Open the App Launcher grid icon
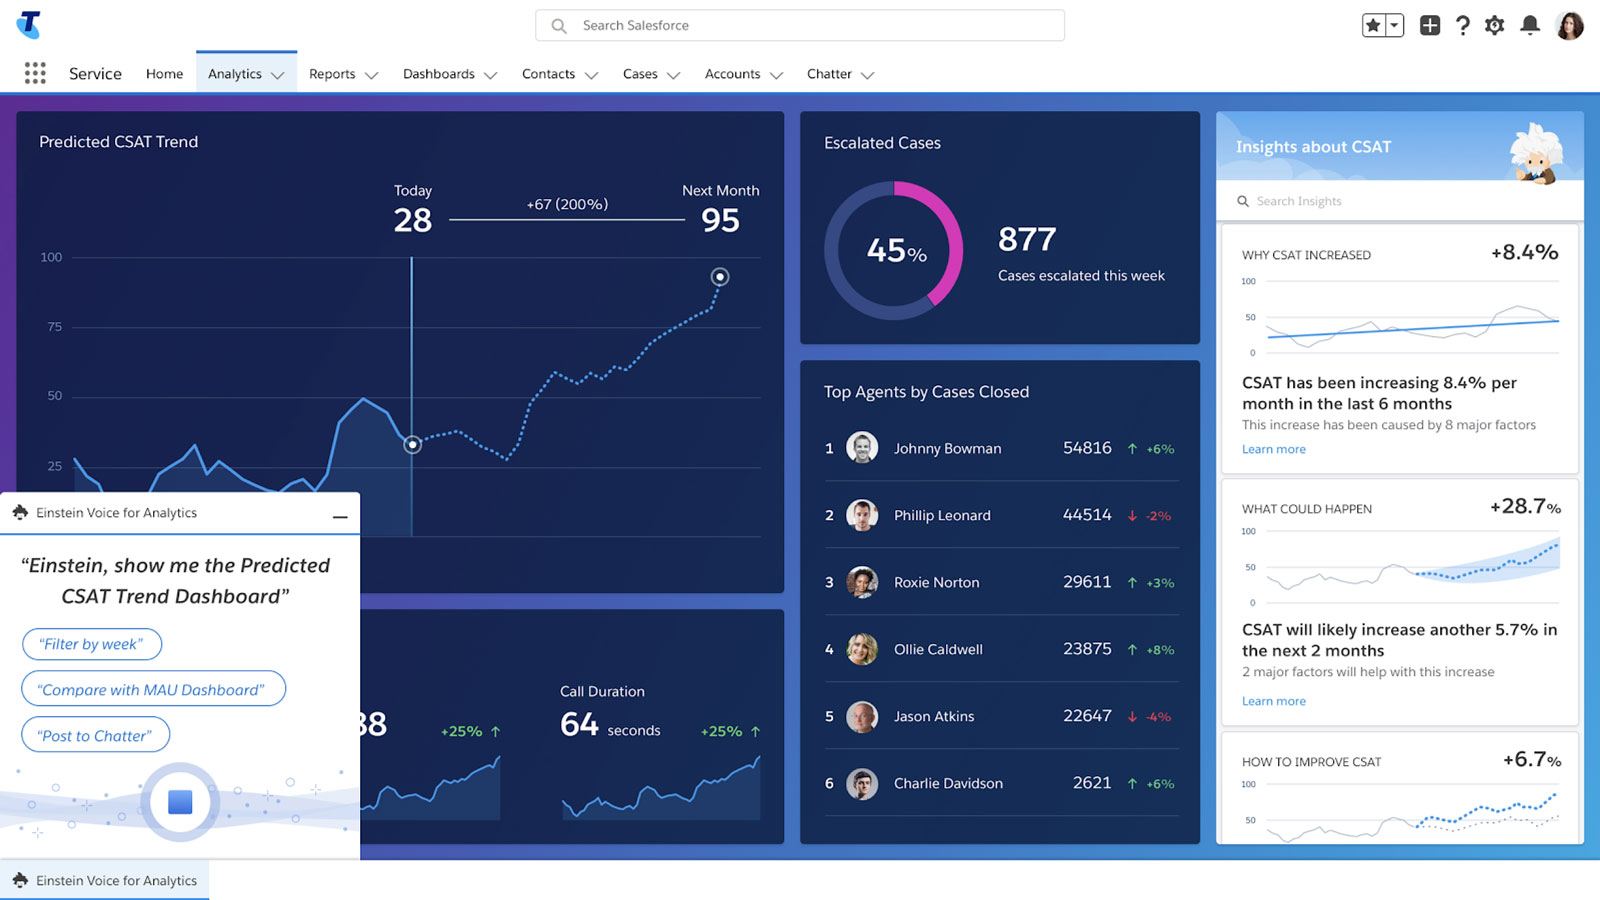 [35, 73]
